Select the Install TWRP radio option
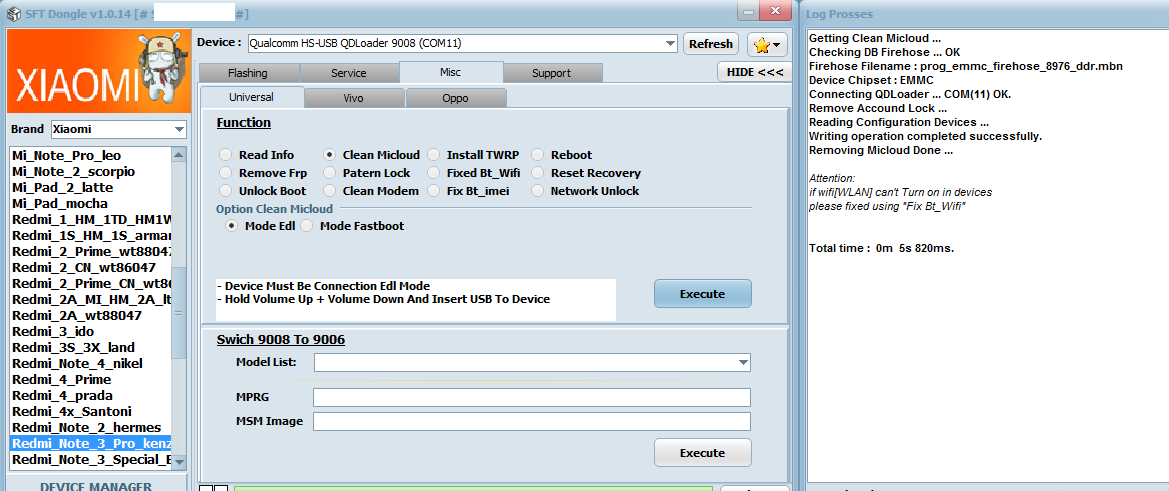The width and height of the screenshot is (1169, 491). (x=433, y=155)
